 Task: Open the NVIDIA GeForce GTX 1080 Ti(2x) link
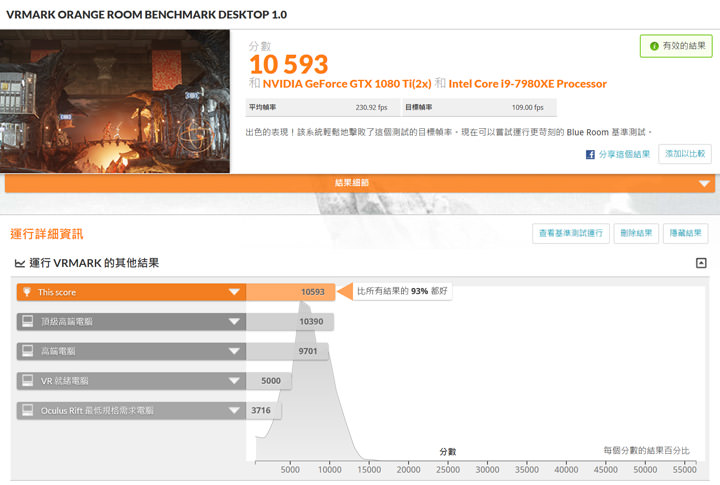[347, 84]
